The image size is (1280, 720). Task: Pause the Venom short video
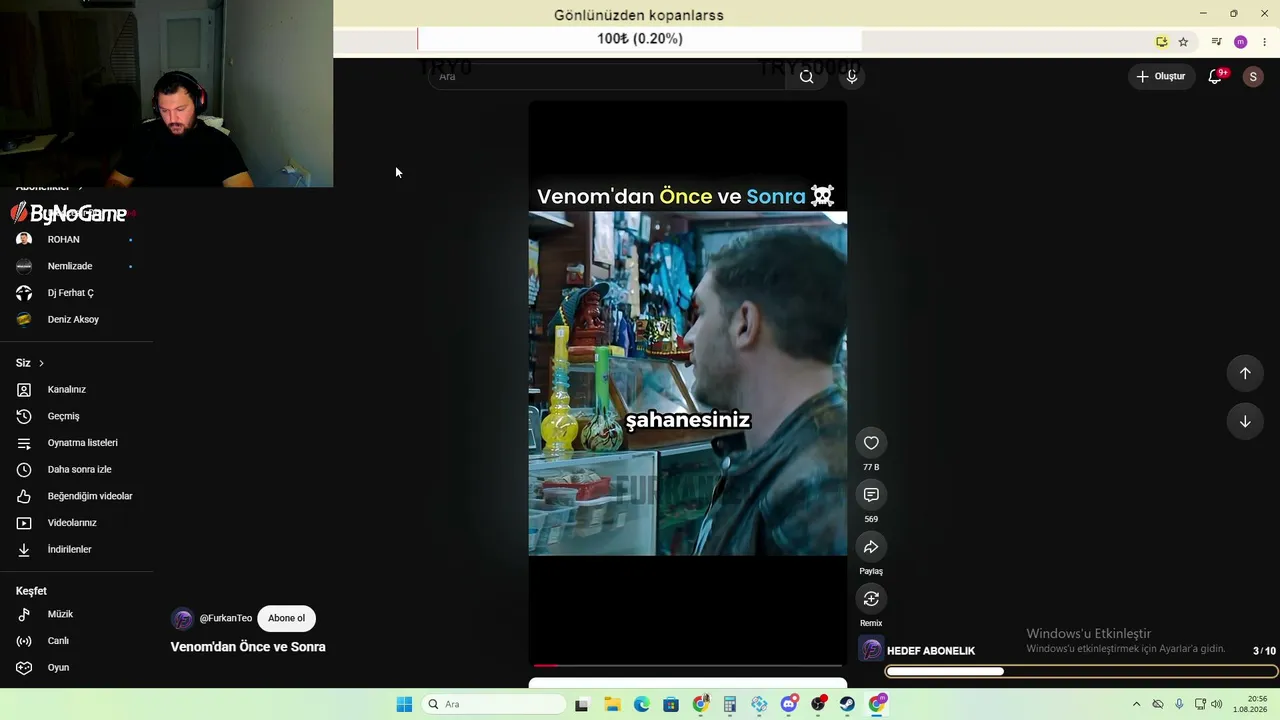point(688,383)
